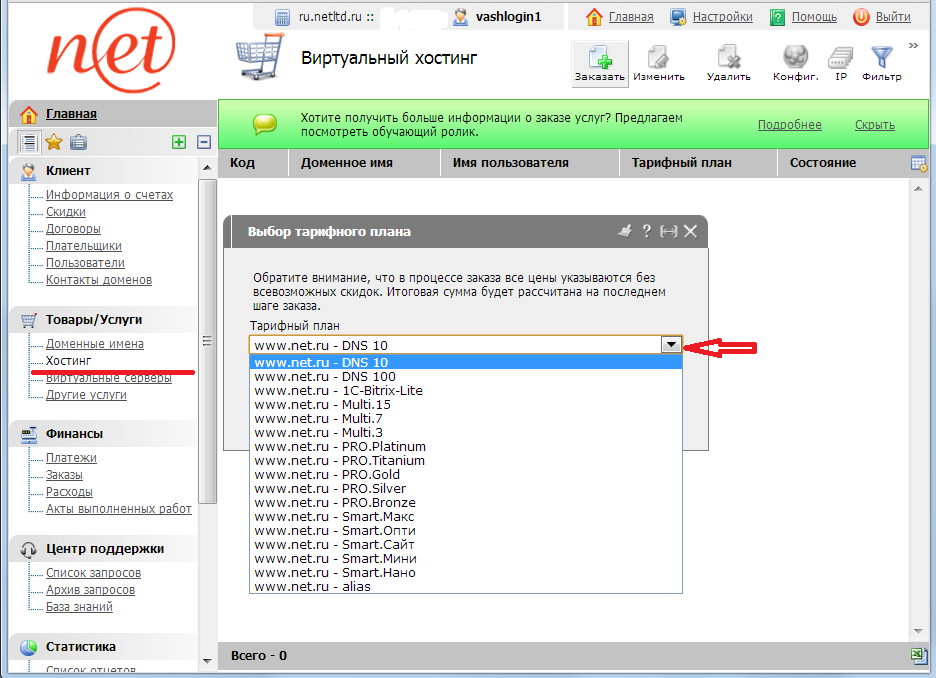
Task: Click the Изменить (Edit) toolbar icon
Action: (x=658, y=63)
